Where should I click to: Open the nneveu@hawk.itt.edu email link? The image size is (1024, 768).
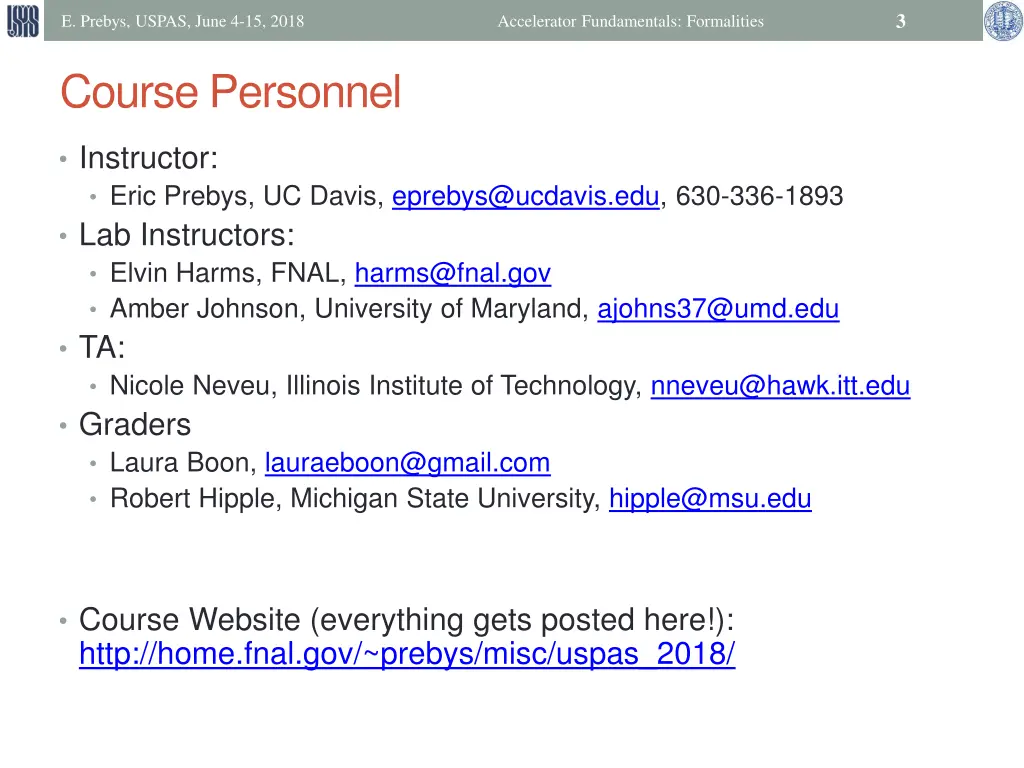point(780,385)
